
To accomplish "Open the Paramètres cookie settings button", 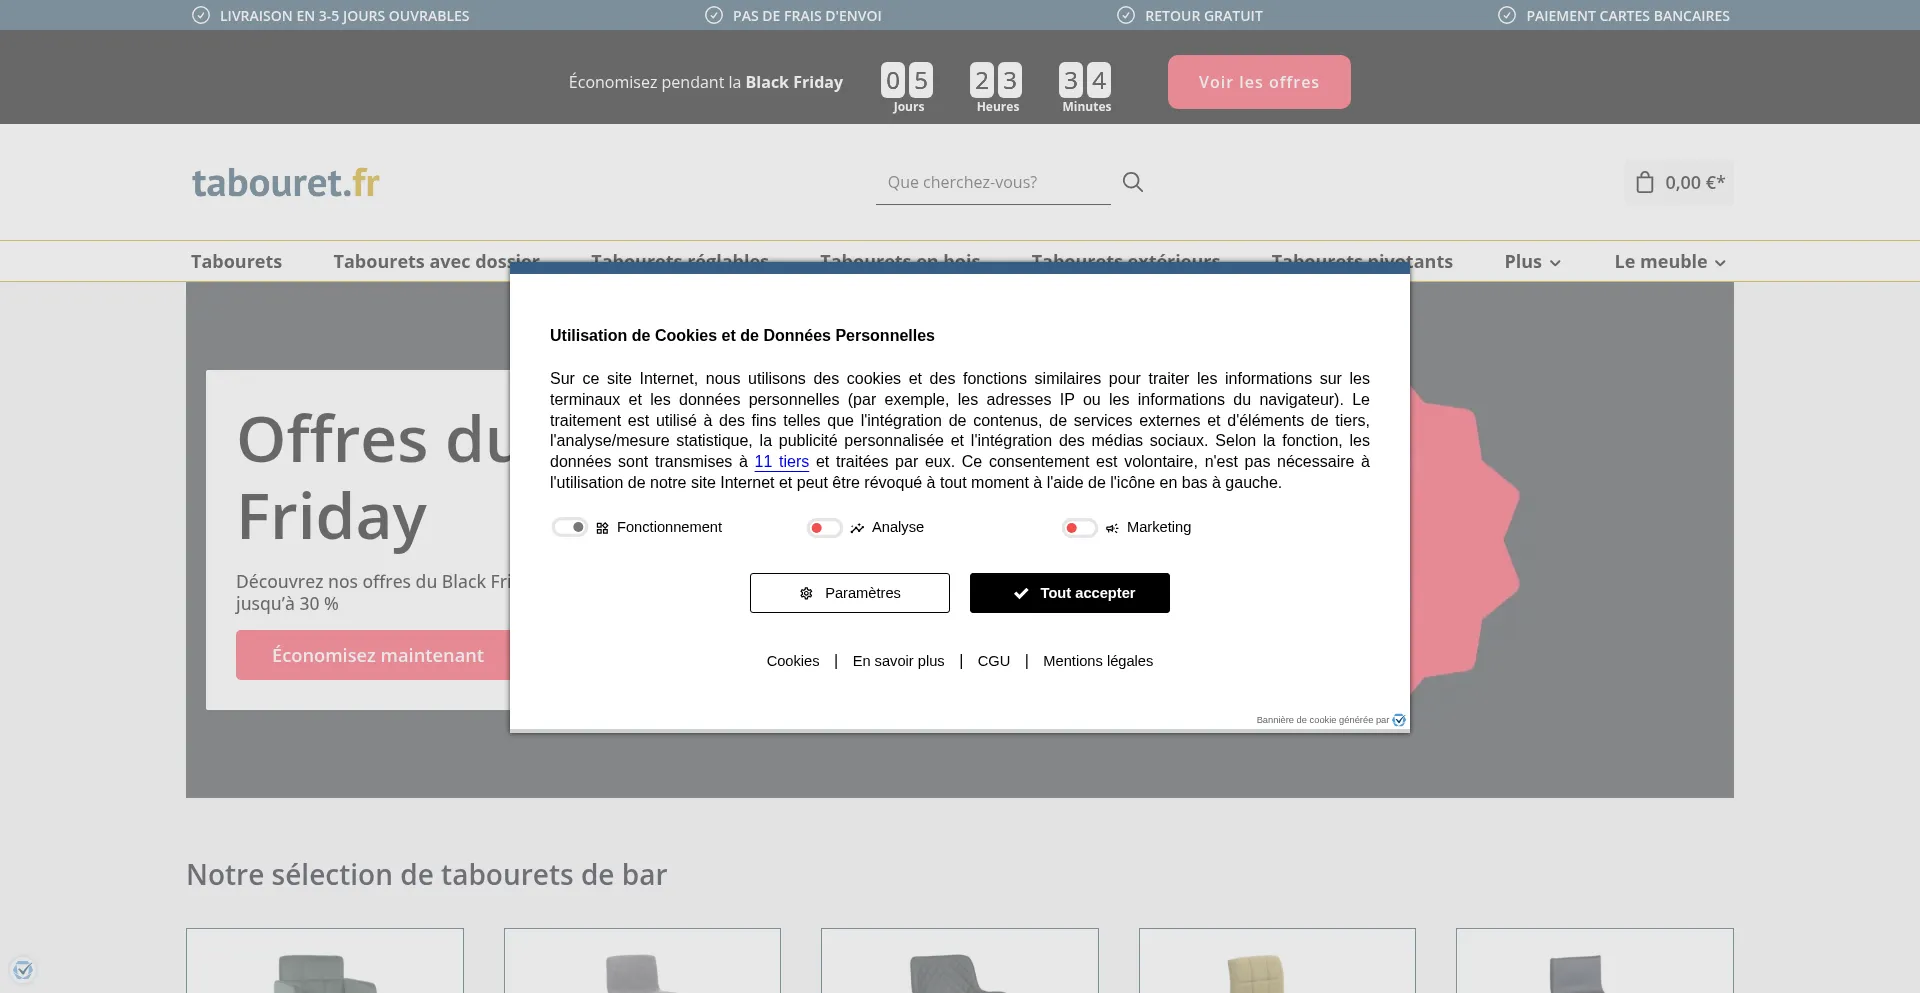I will pyautogui.click(x=849, y=593).
